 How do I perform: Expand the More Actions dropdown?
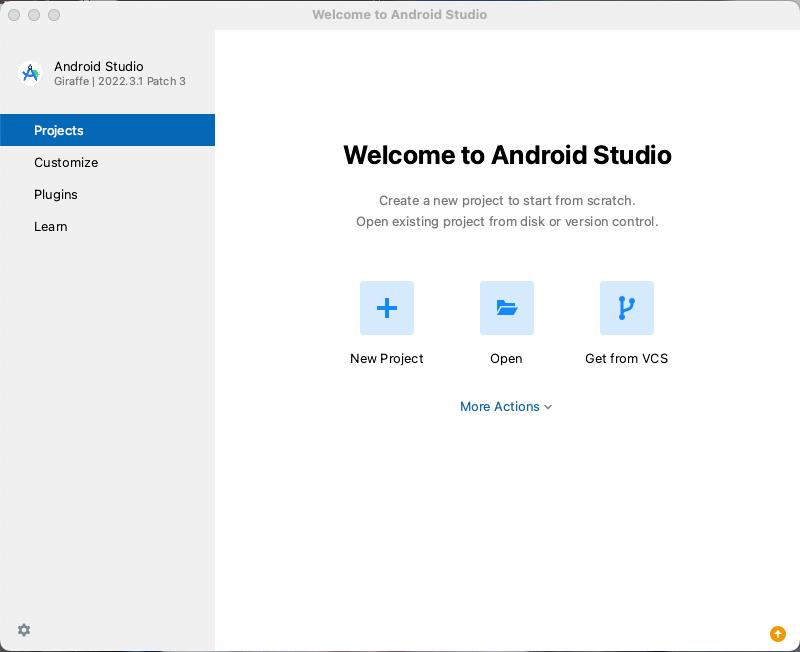click(506, 407)
